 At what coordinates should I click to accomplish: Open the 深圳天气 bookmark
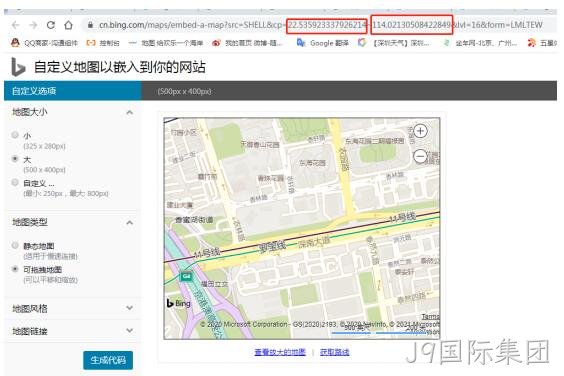[394, 43]
